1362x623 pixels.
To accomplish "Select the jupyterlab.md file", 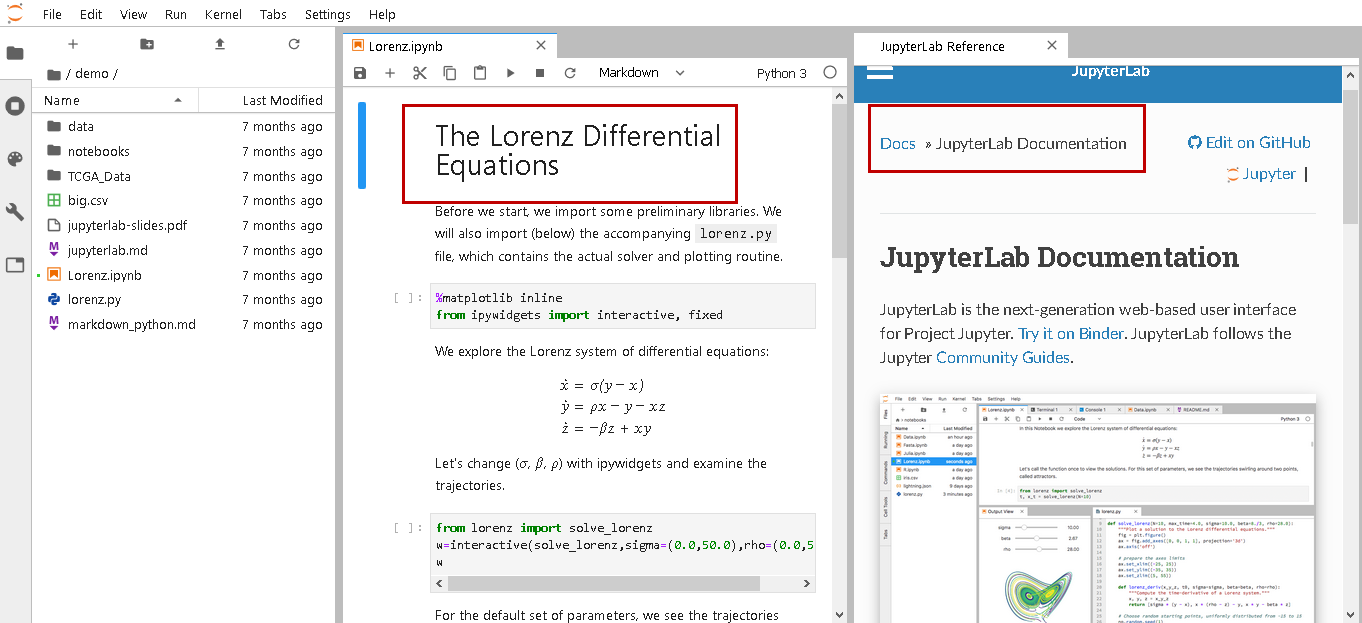I will pos(183,250).
